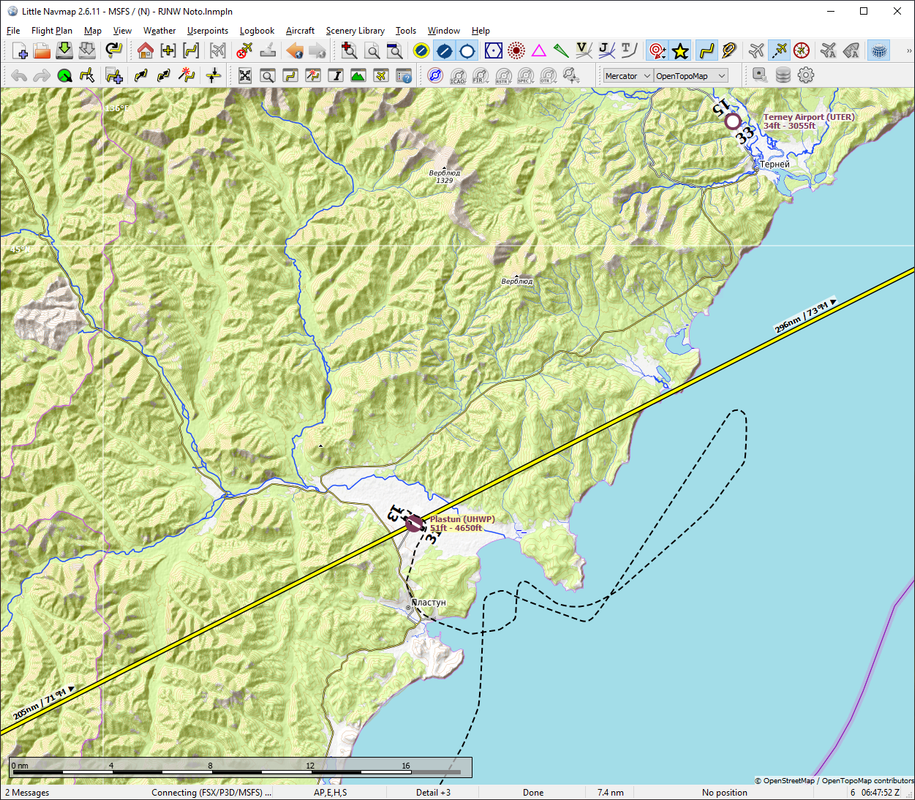Show Jet airways J icon
Image resolution: width=915 pixels, height=800 pixels.
(x=606, y=51)
